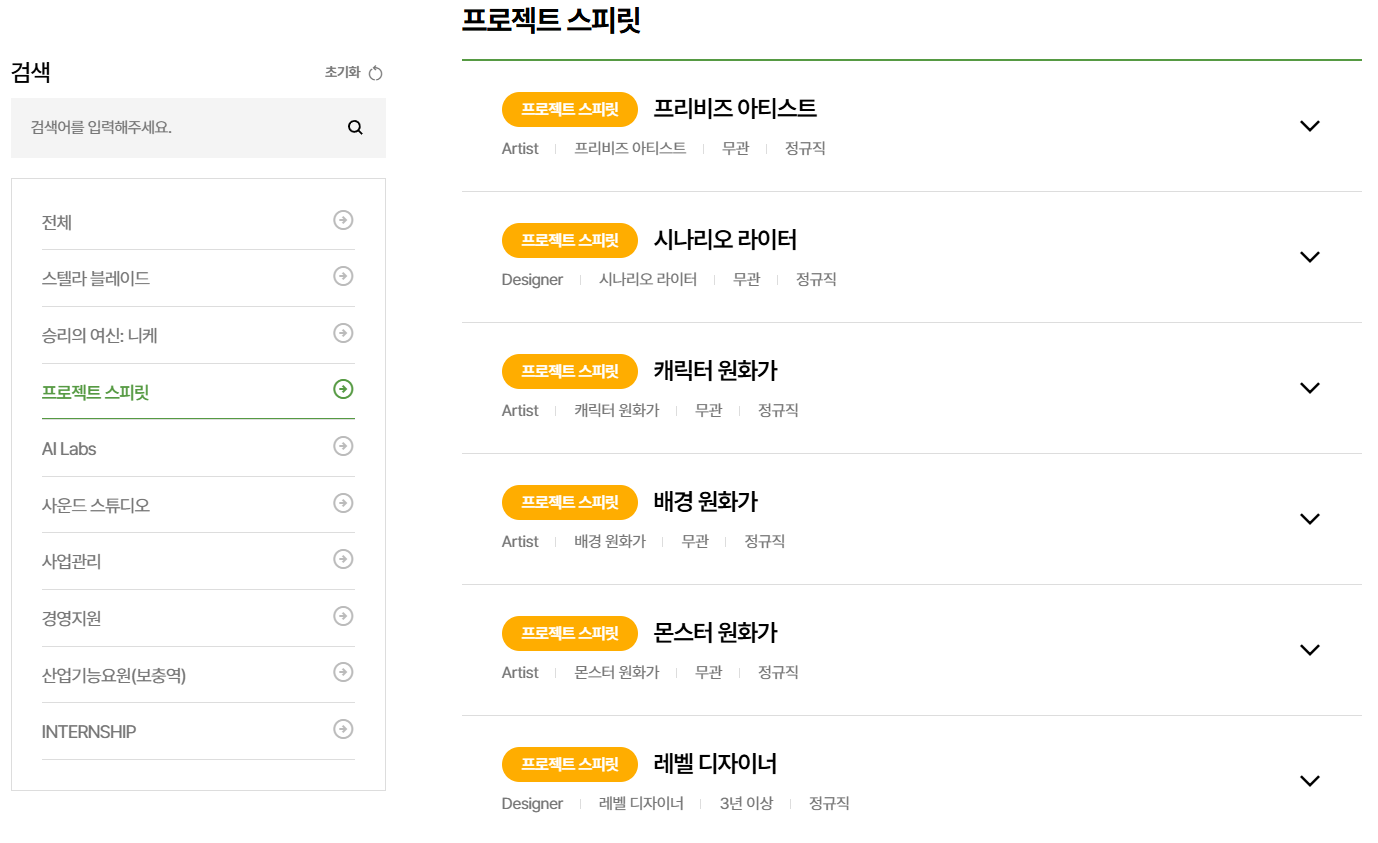
Task: Click the 초기화 reset refresh icon
Action: tap(376, 73)
